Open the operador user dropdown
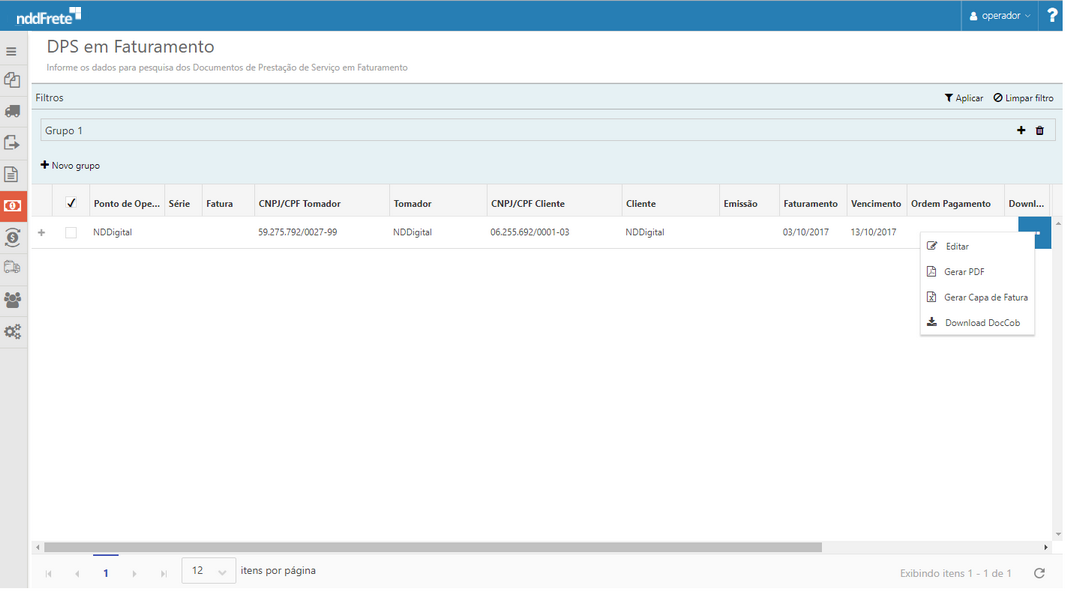1065x592 pixels. 1000,15
